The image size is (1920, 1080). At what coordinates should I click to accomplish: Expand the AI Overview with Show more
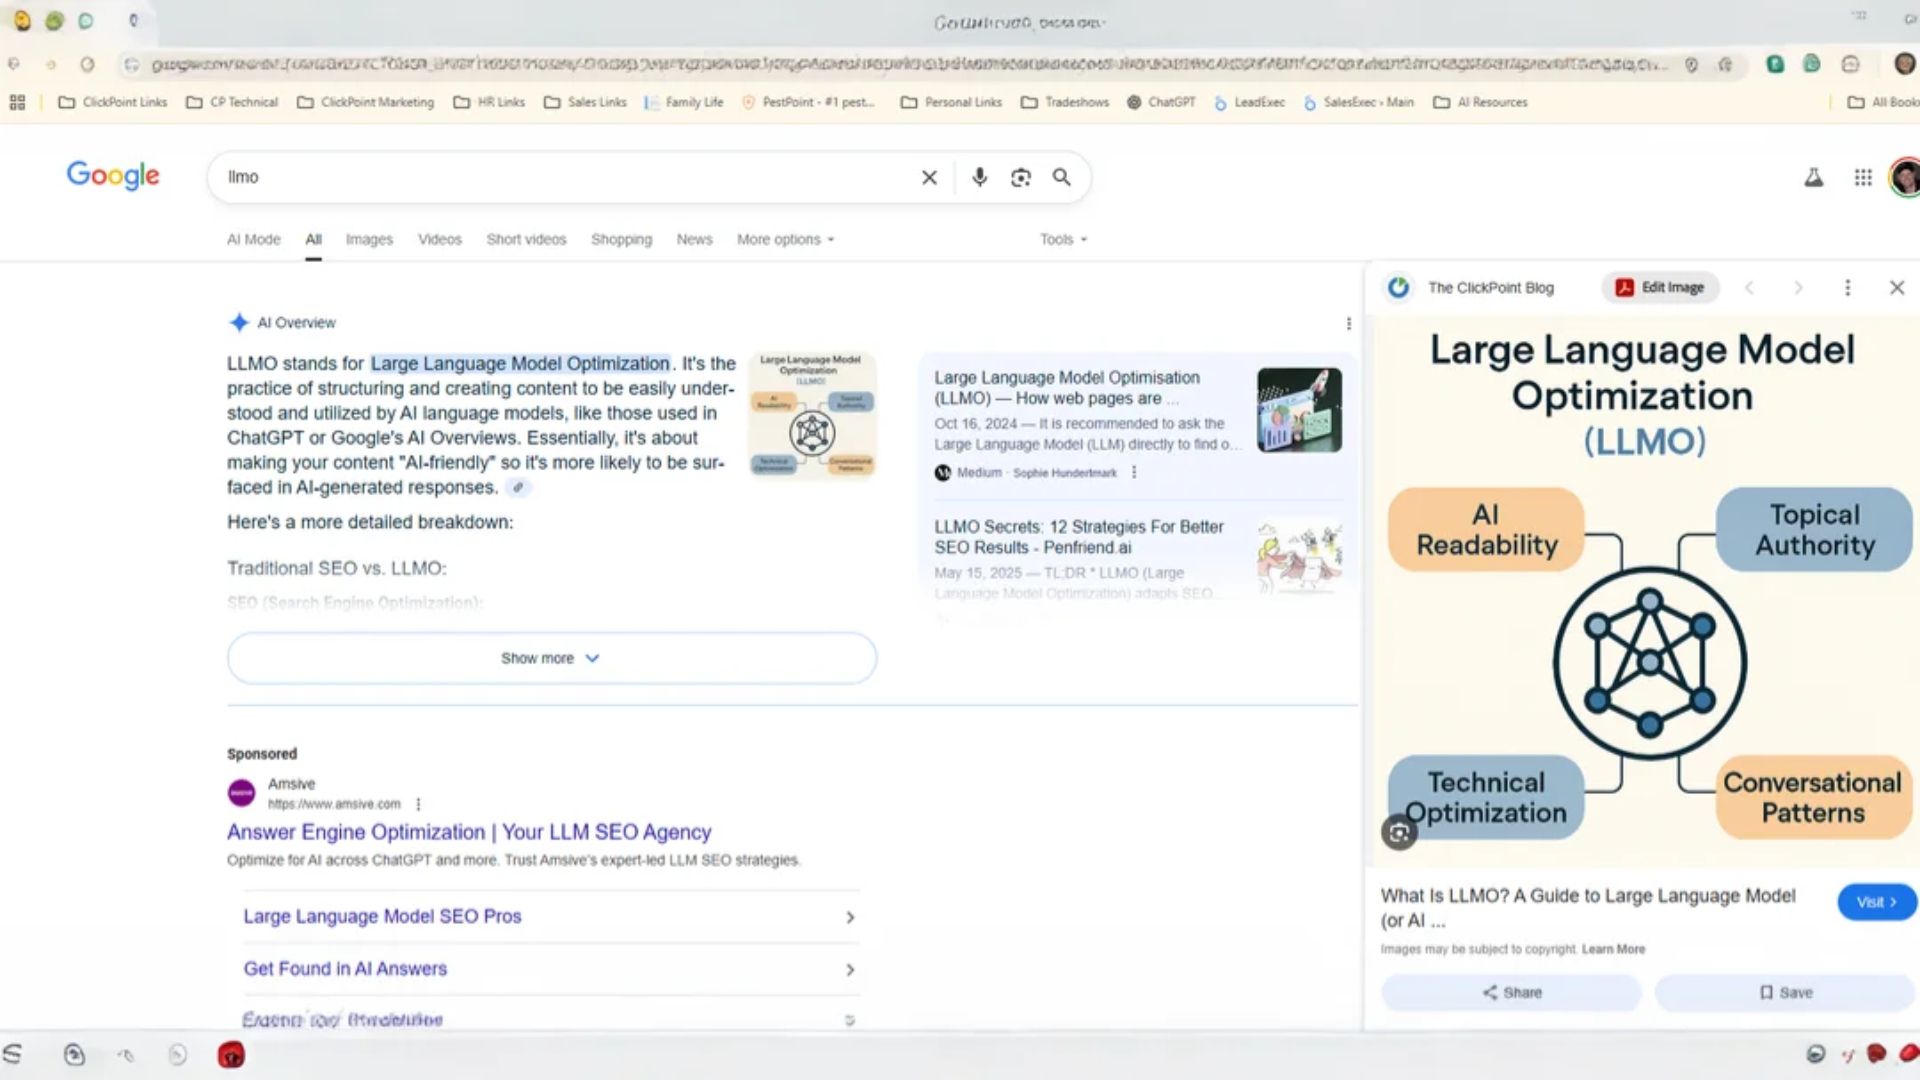[x=549, y=658]
